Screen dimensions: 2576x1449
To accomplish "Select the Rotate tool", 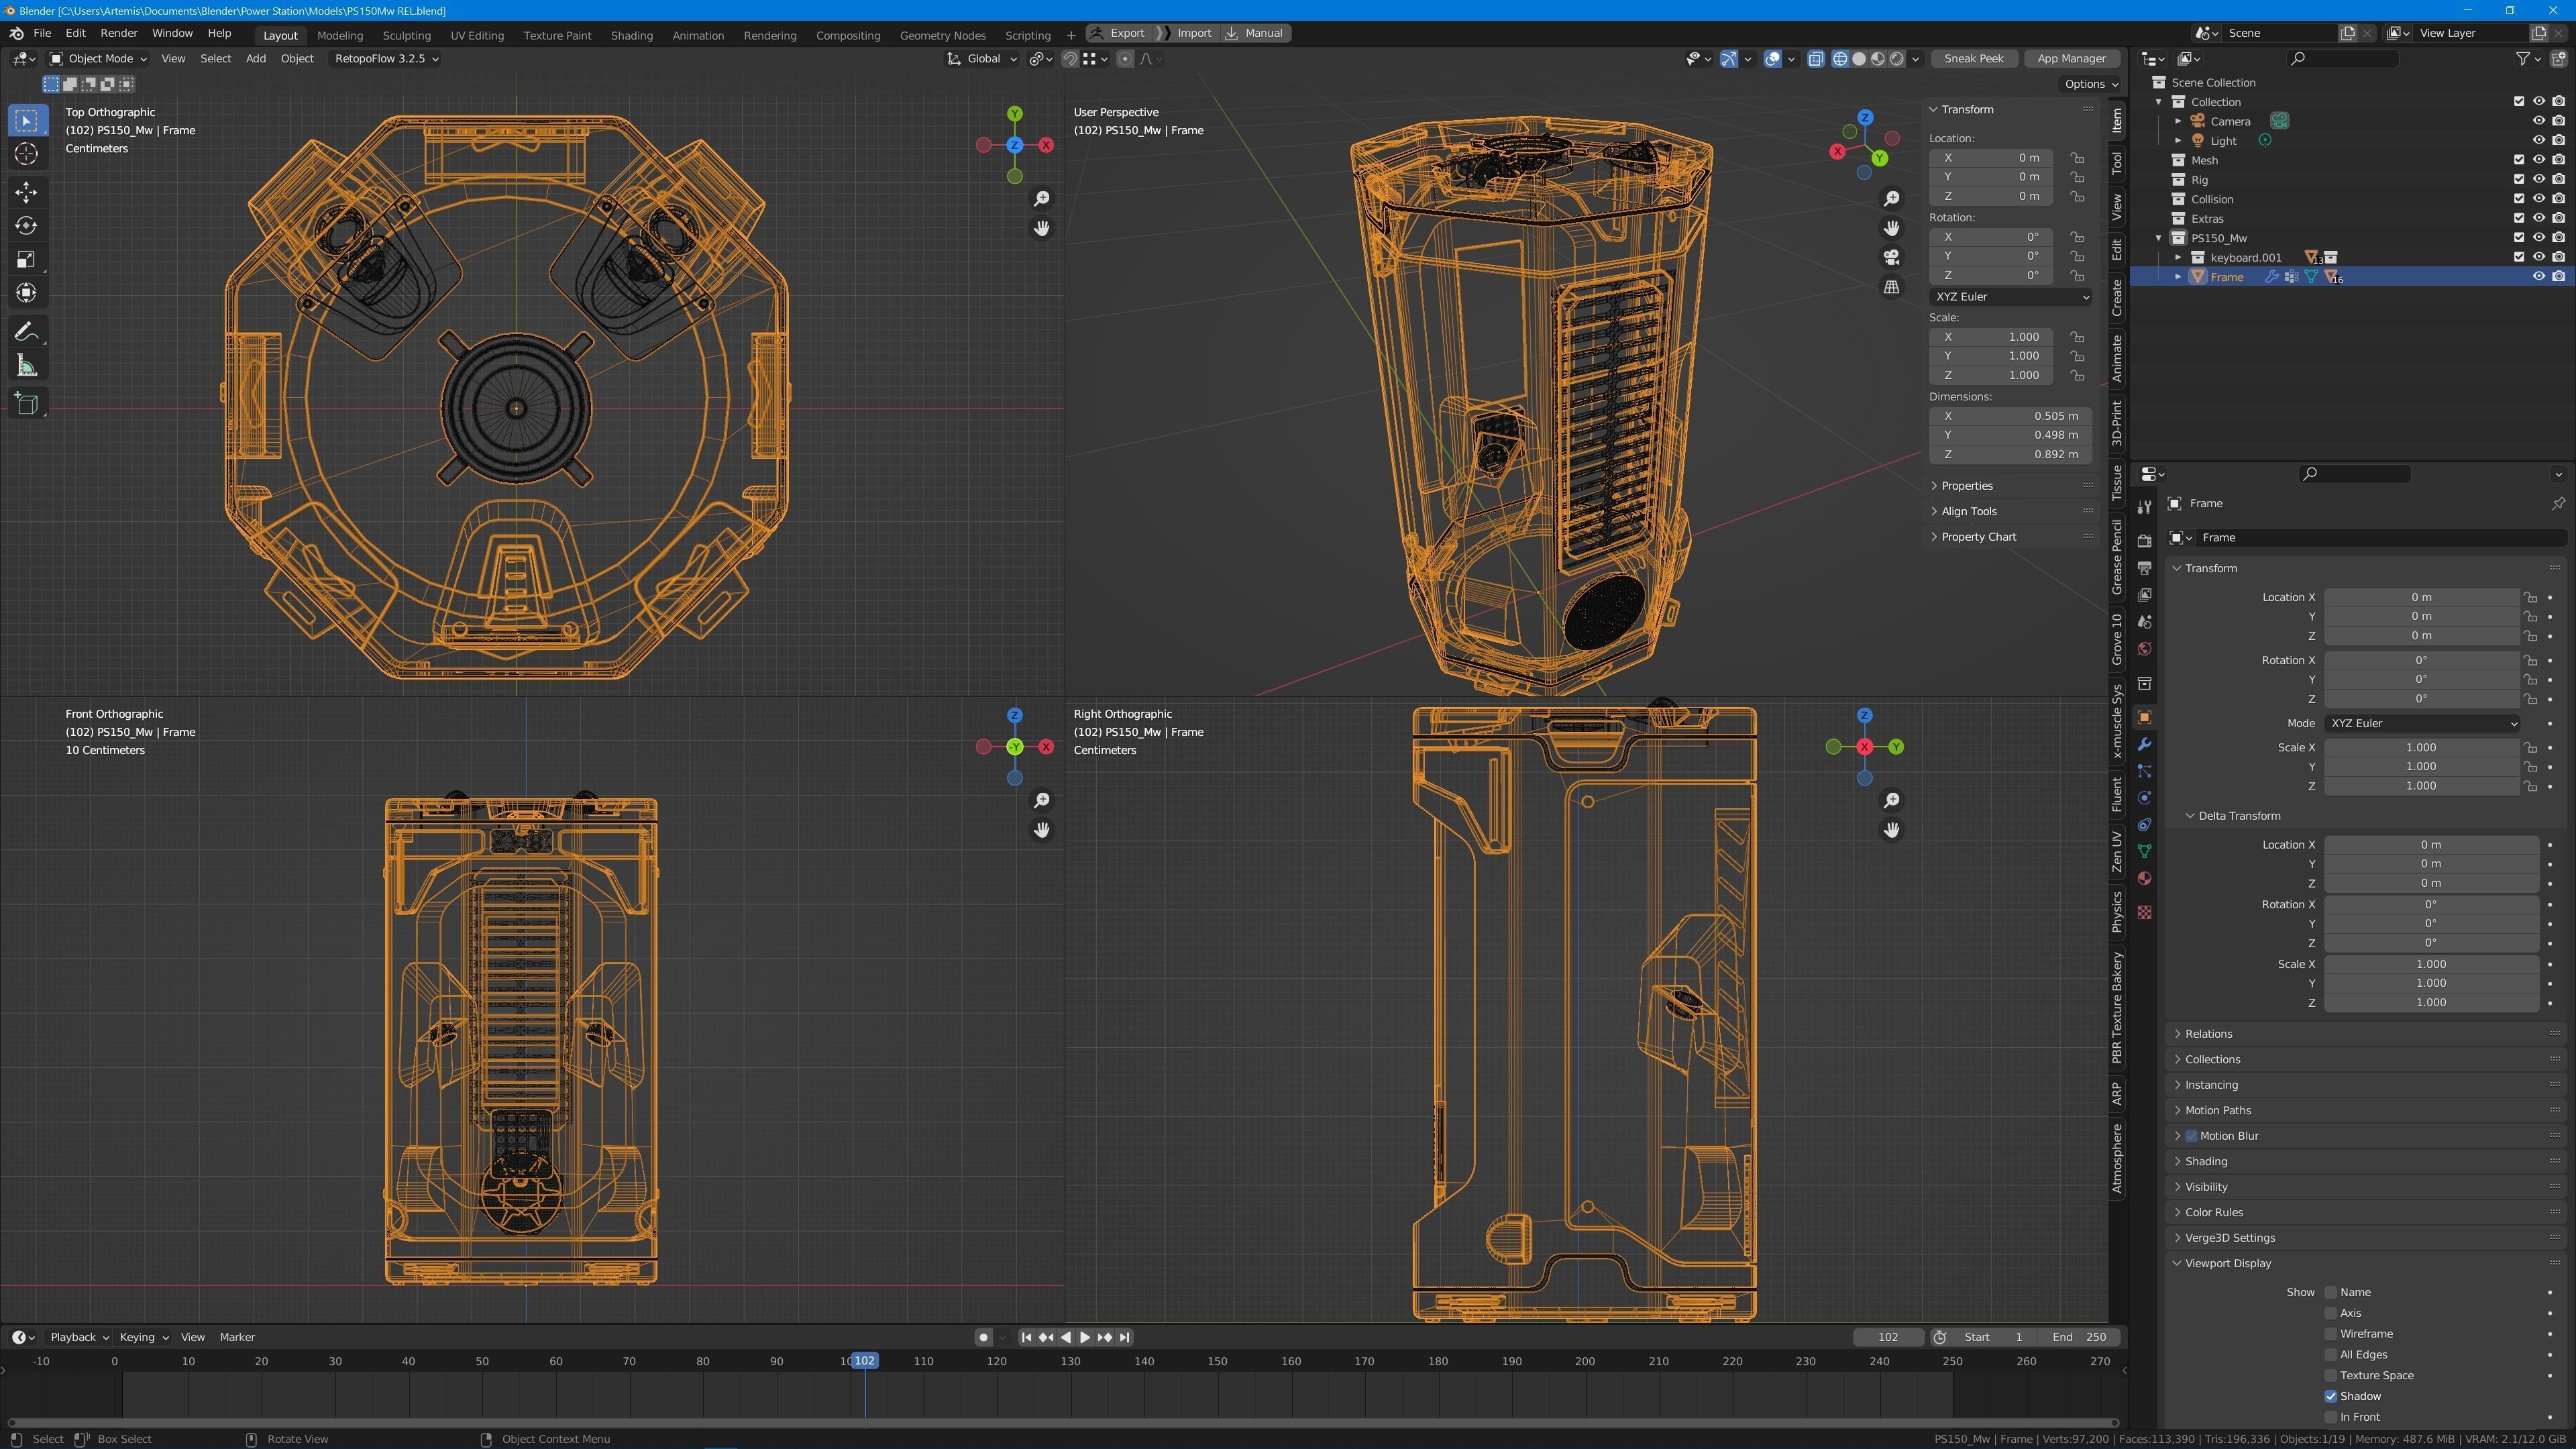I will [27, 226].
